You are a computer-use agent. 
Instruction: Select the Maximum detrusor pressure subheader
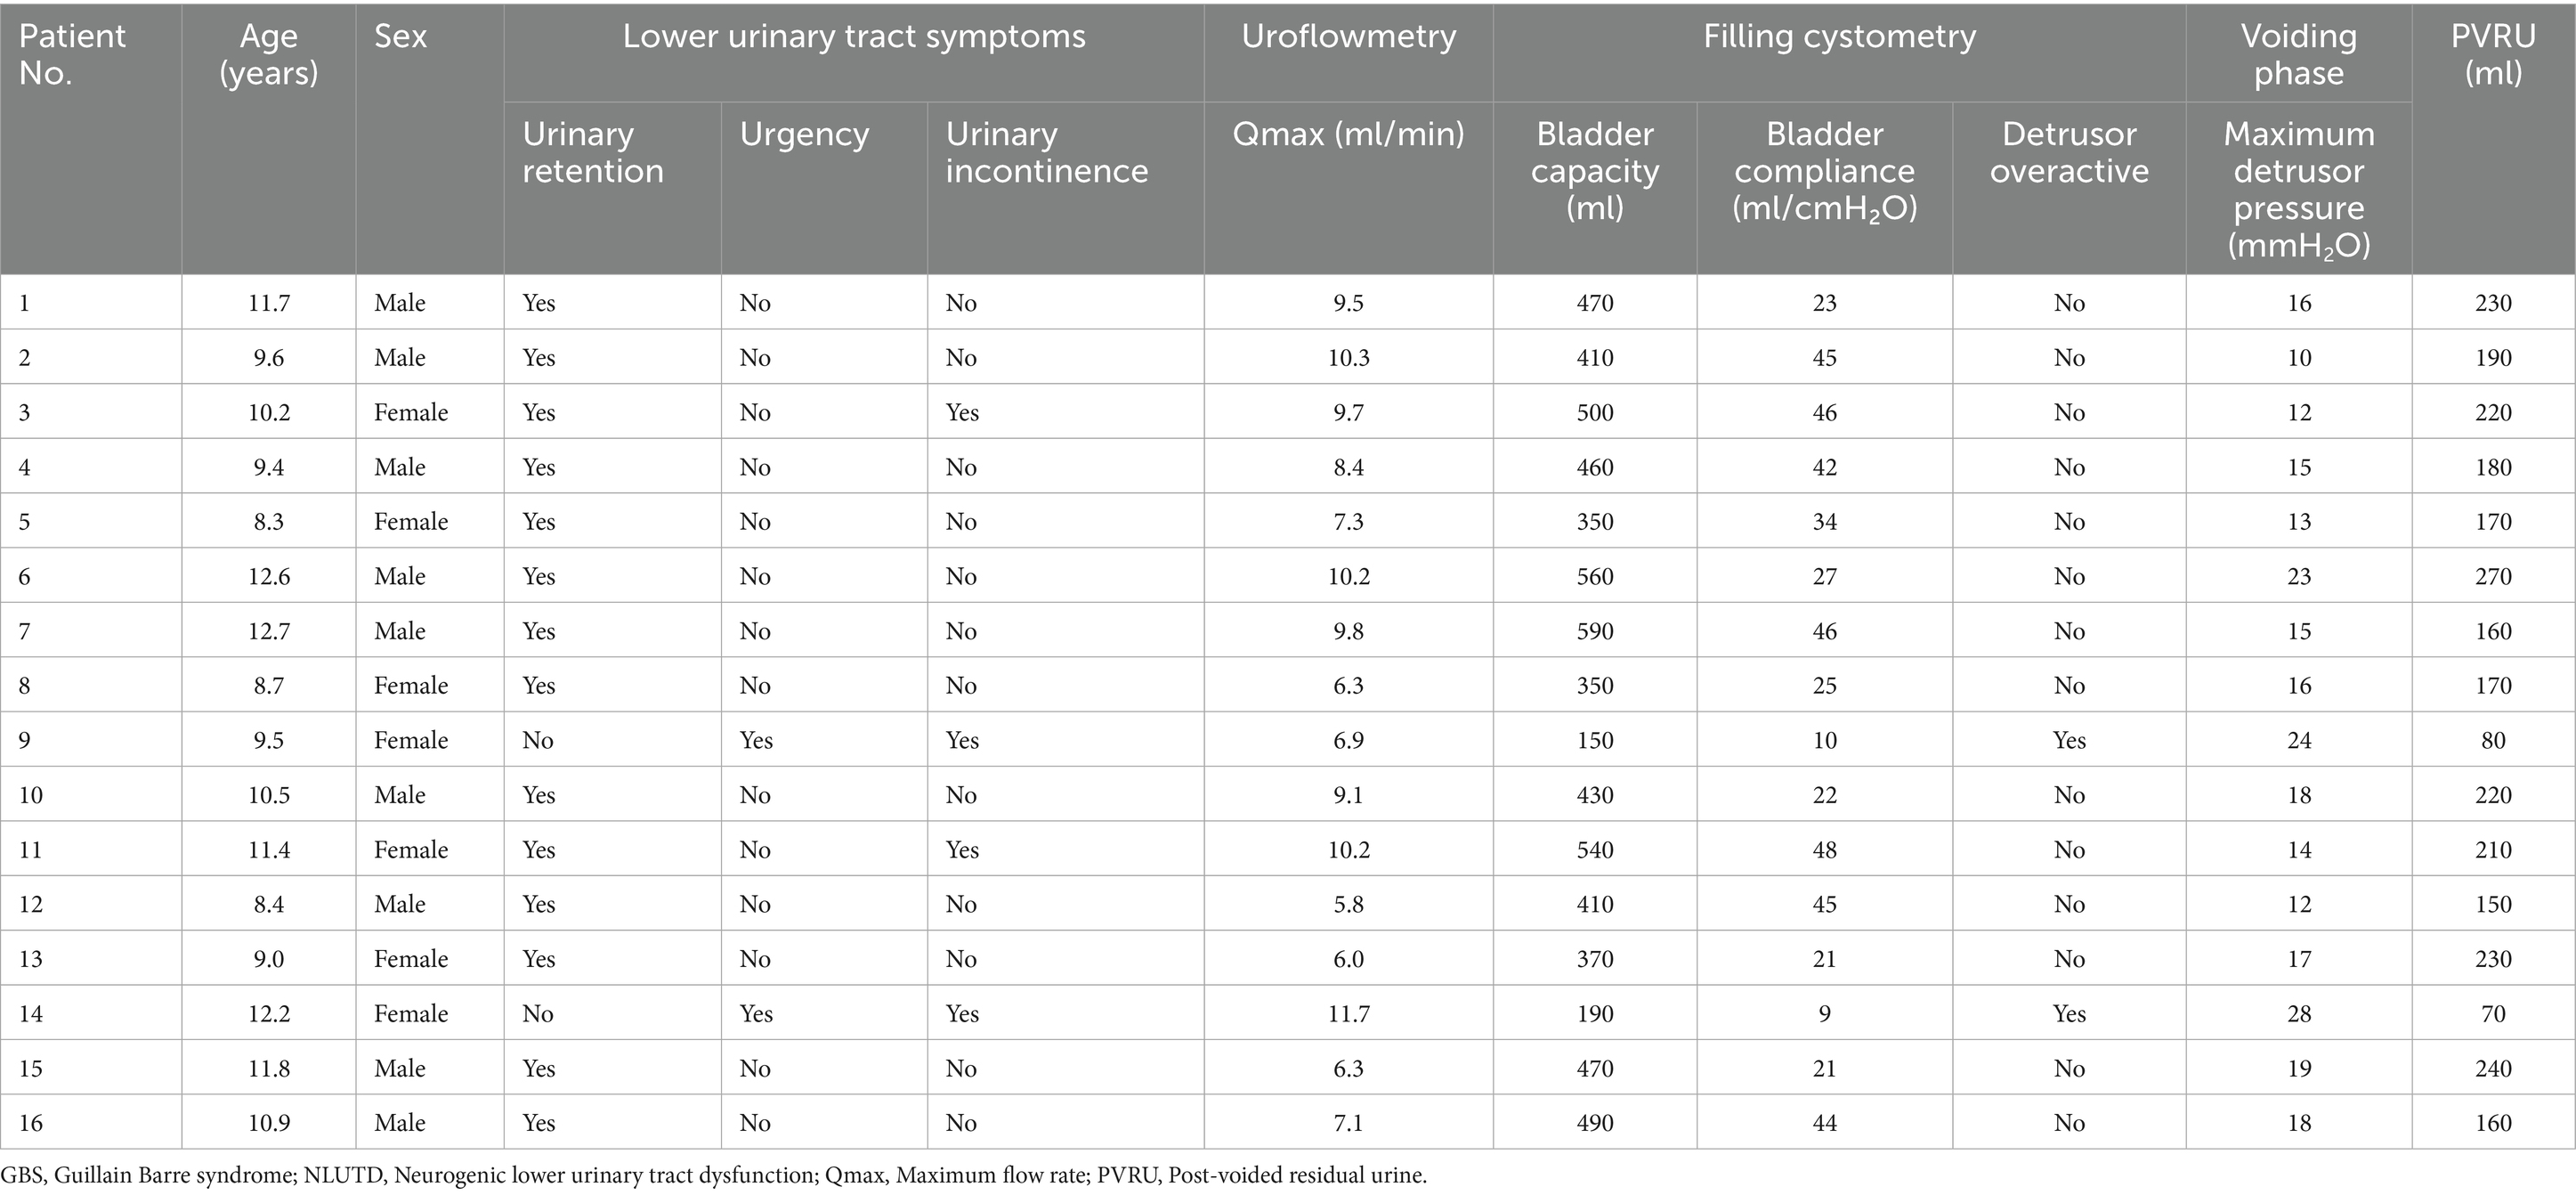(x=2298, y=189)
